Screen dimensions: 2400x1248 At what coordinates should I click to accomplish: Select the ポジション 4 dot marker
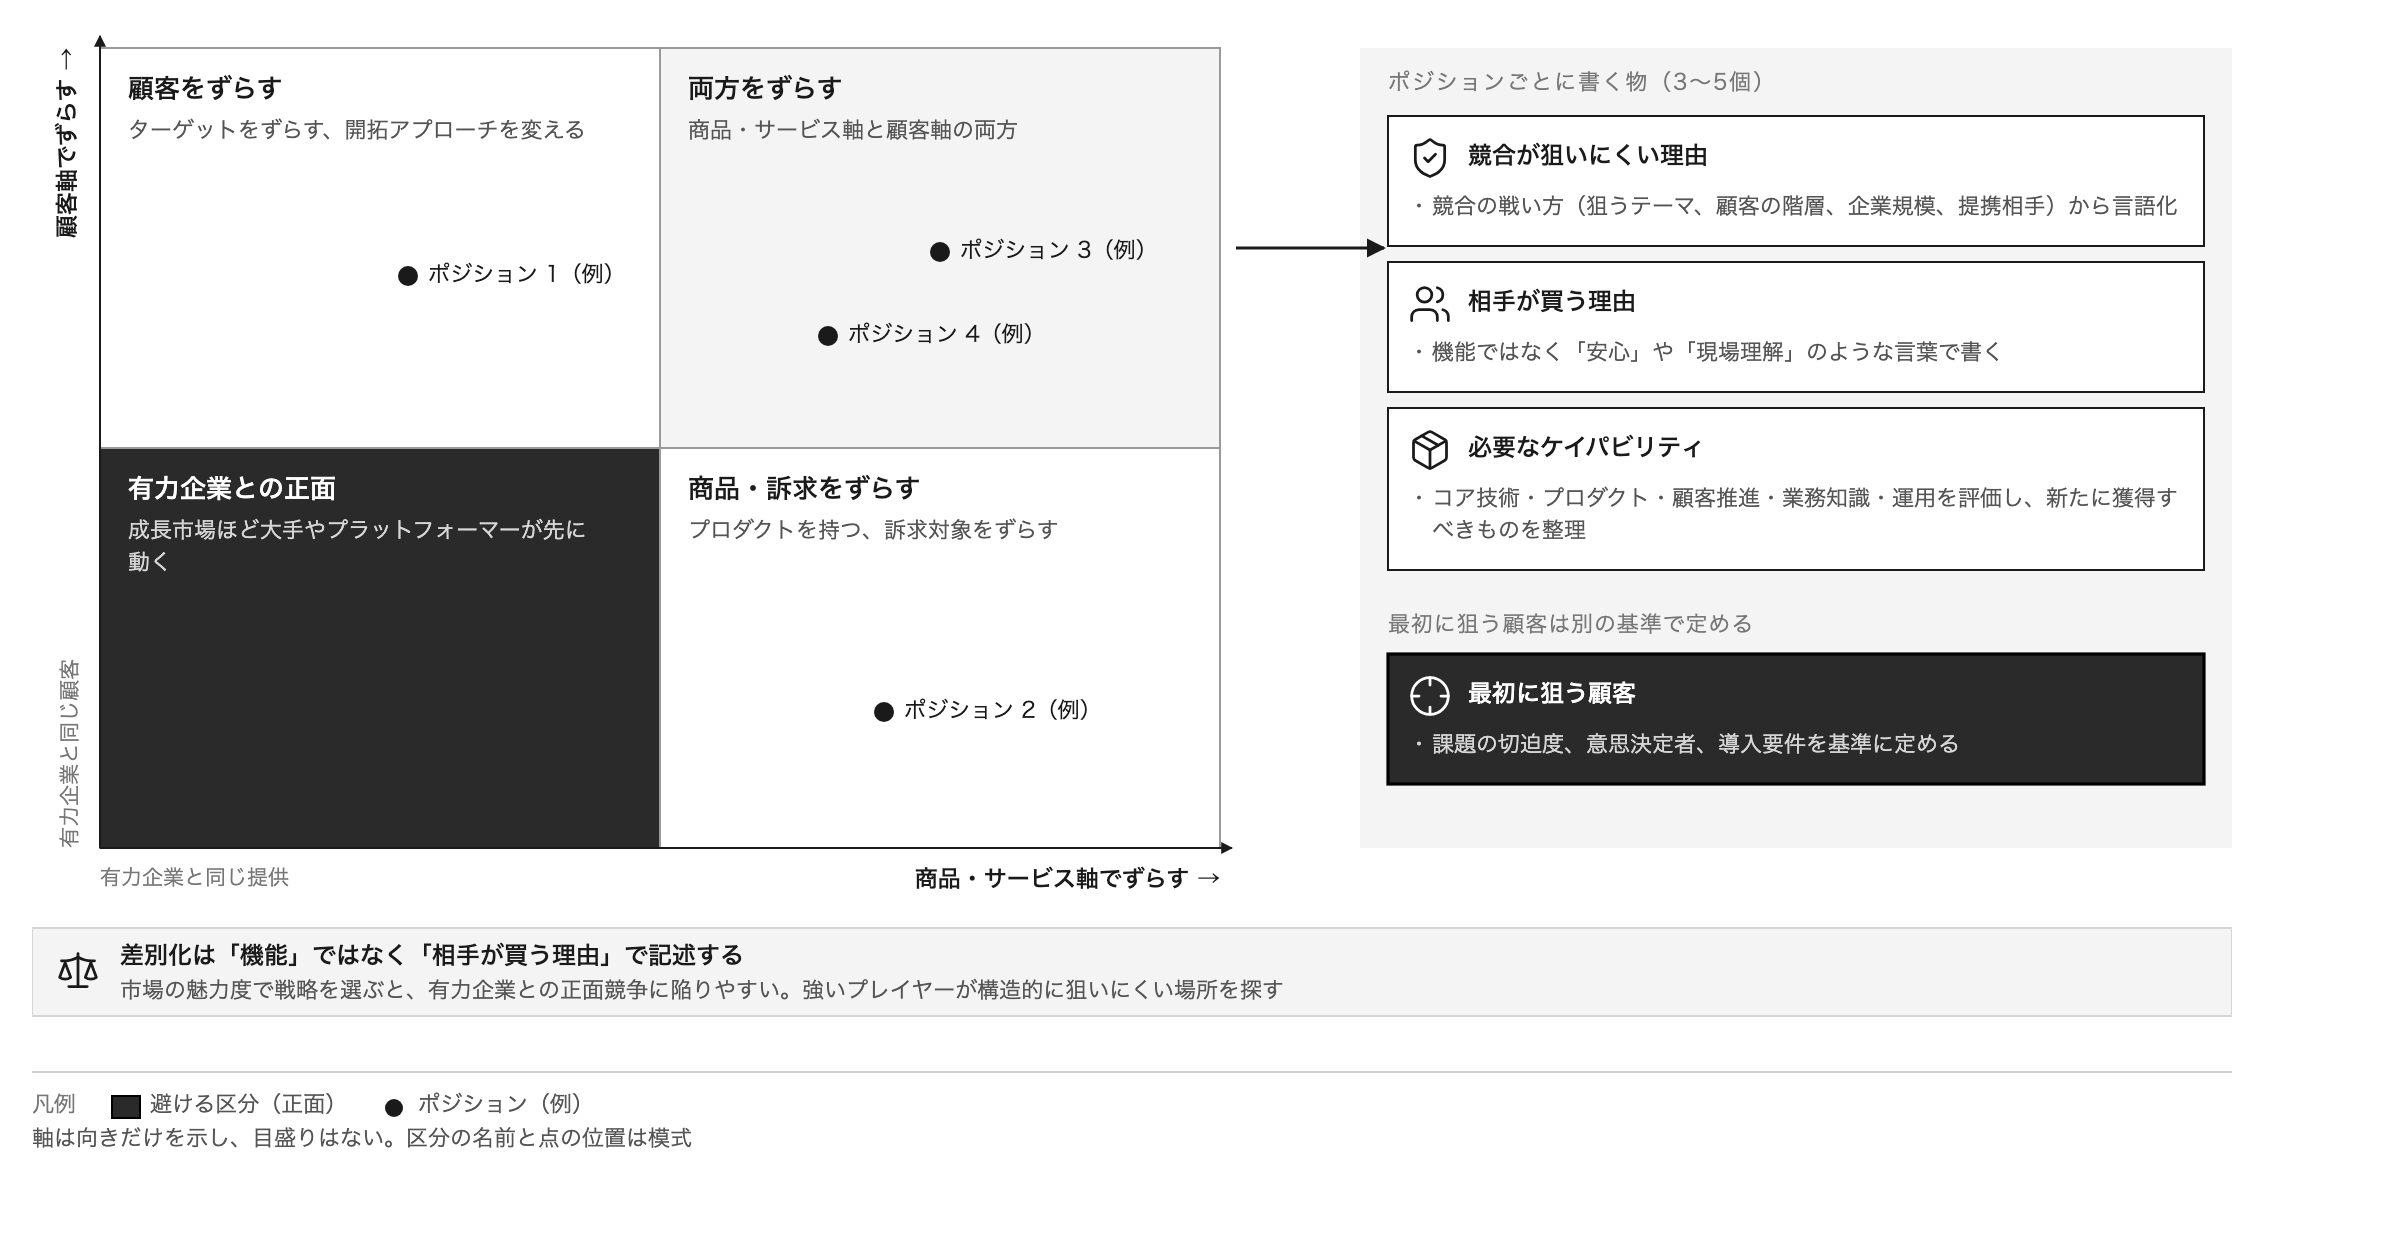pyautogui.click(x=827, y=336)
